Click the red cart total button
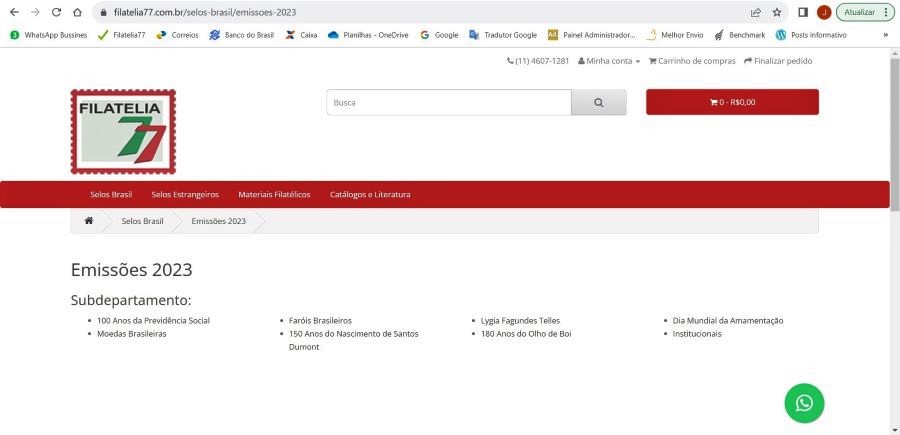 tap(732, 102)
